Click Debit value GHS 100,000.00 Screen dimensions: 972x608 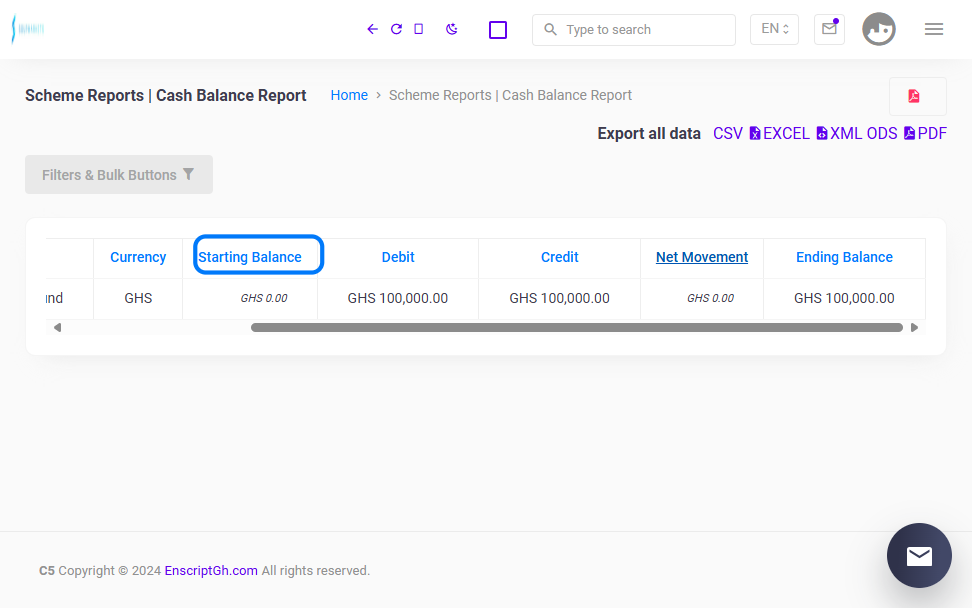coord(398,298)
